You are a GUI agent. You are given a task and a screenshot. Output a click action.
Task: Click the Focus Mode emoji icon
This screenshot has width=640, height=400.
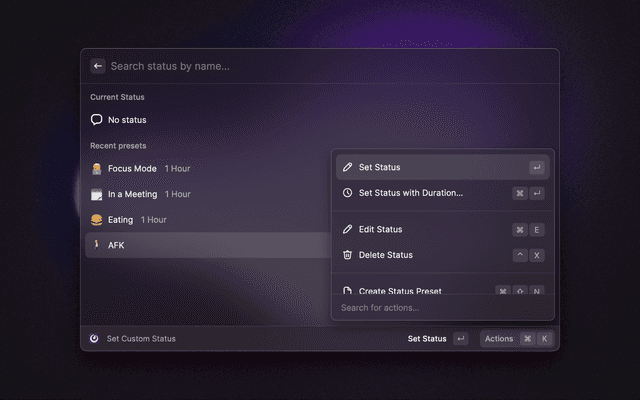click(x=97, y=169)
